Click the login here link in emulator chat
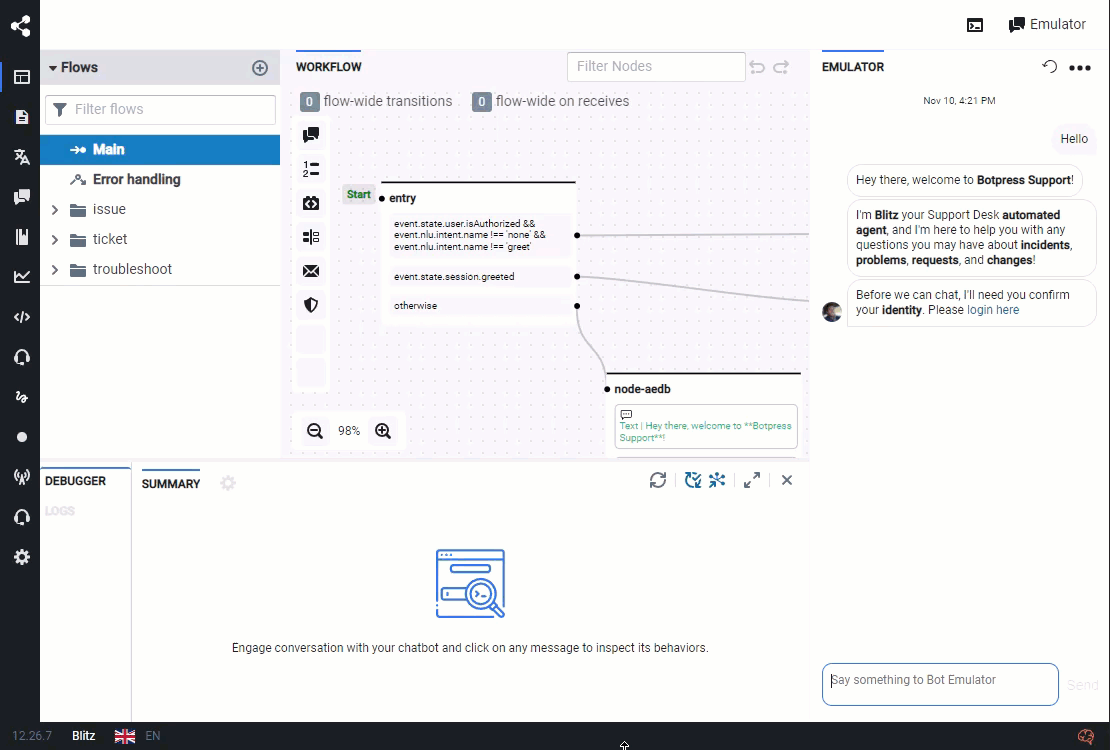Image resolution: width=1110 pixels, height=750 pixels. [992, 309]
